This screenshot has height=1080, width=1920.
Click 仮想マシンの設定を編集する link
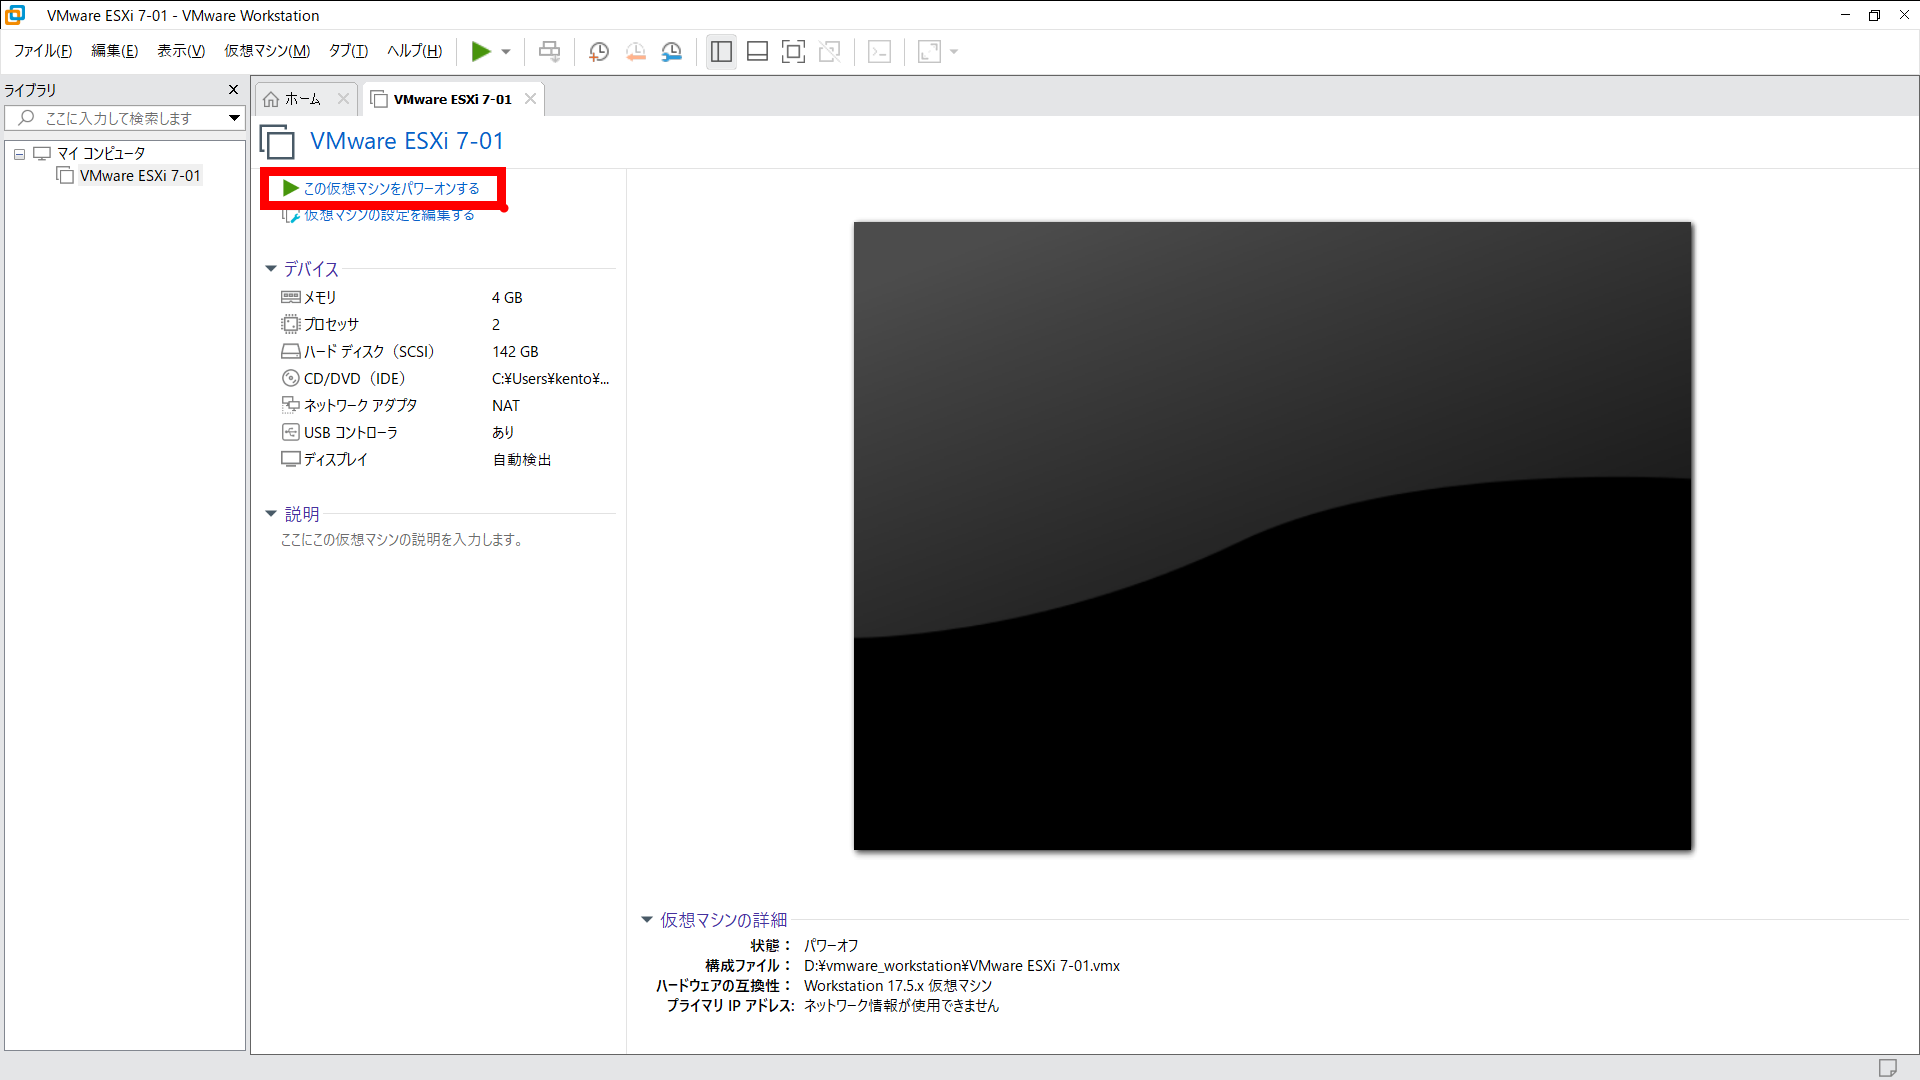tap(389, 215)
